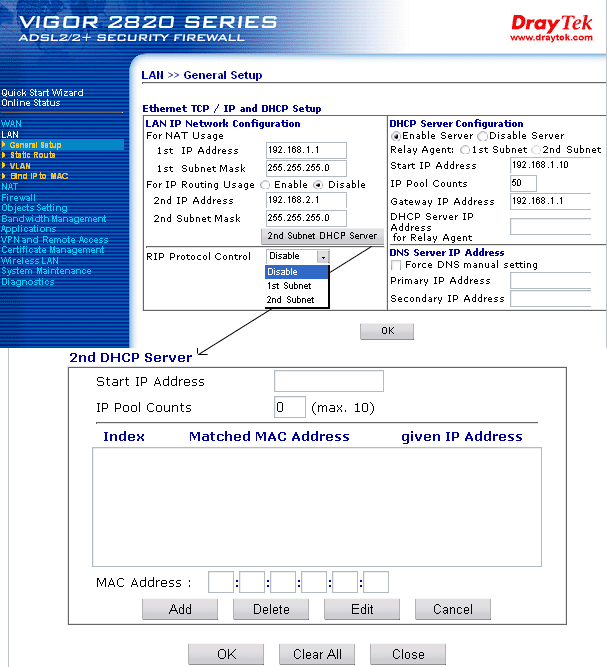Screen dimensions: 607x667
Task: Click OK in 2nd DHCP Server dialog
Action: pos(226,654)
